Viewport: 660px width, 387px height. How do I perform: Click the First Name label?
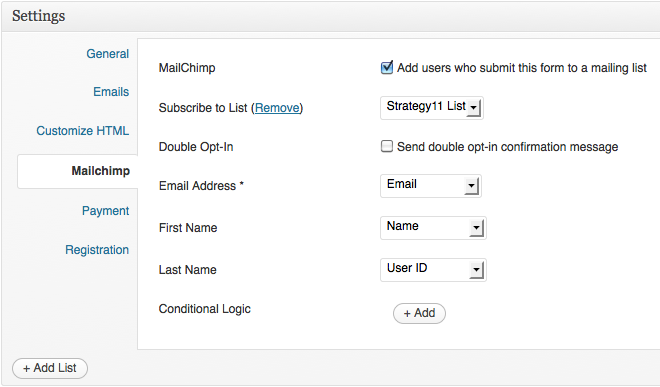[188, 228]
